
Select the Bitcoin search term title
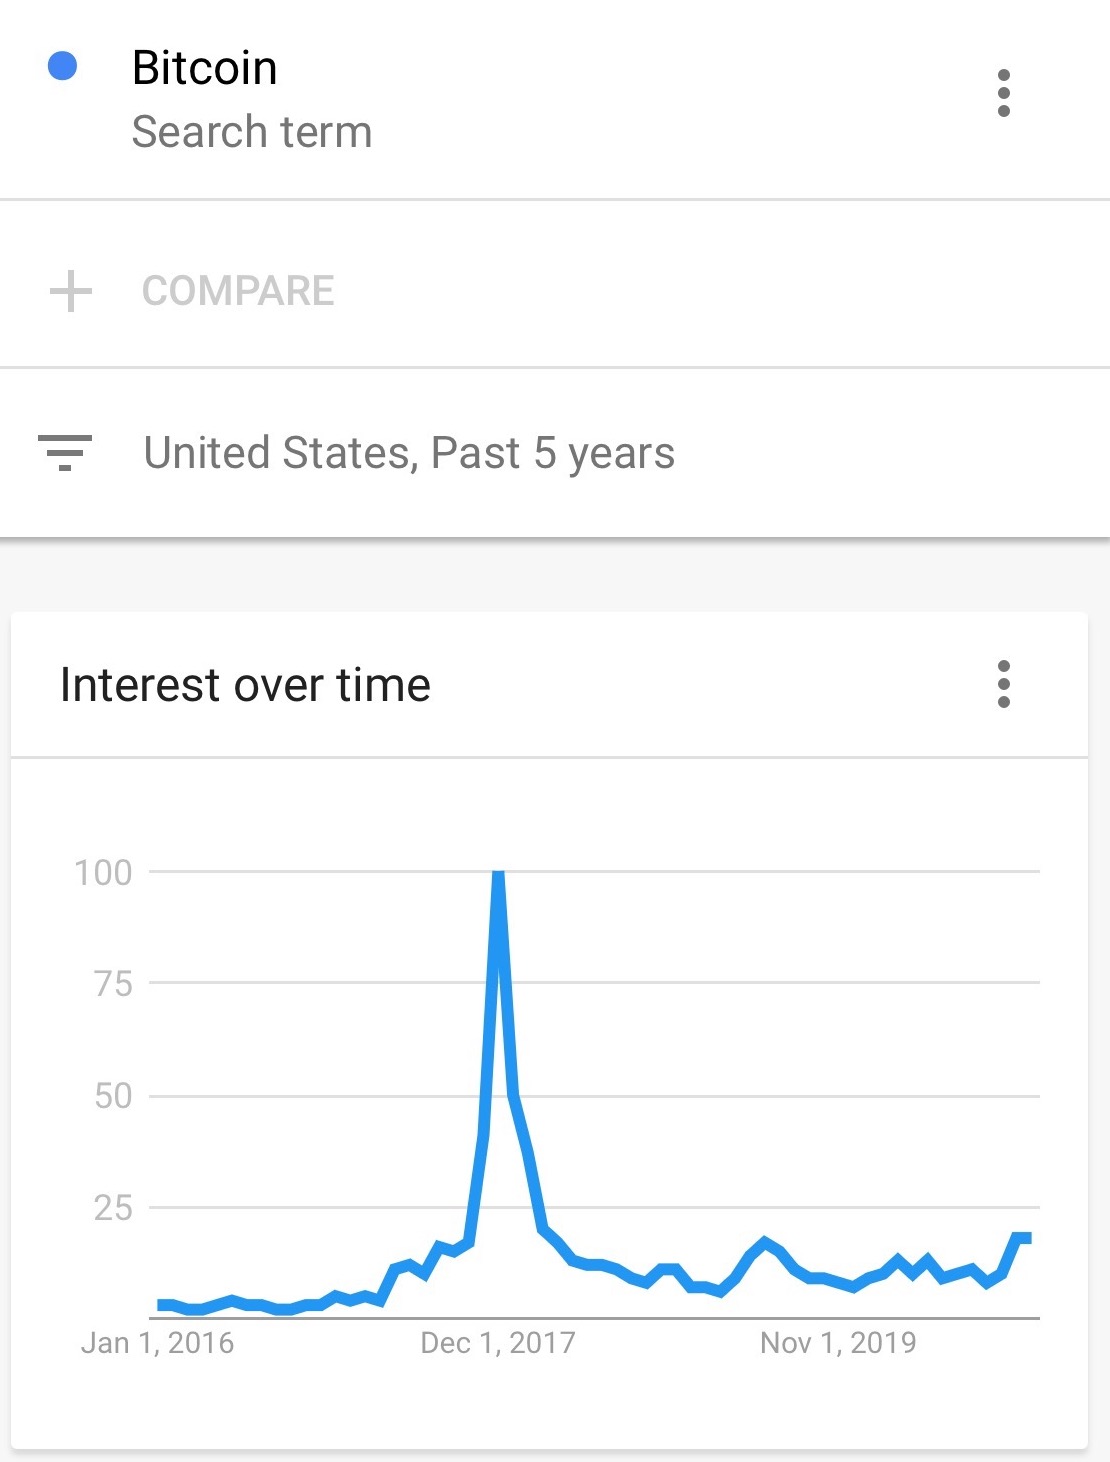click(x=204, y=68)
